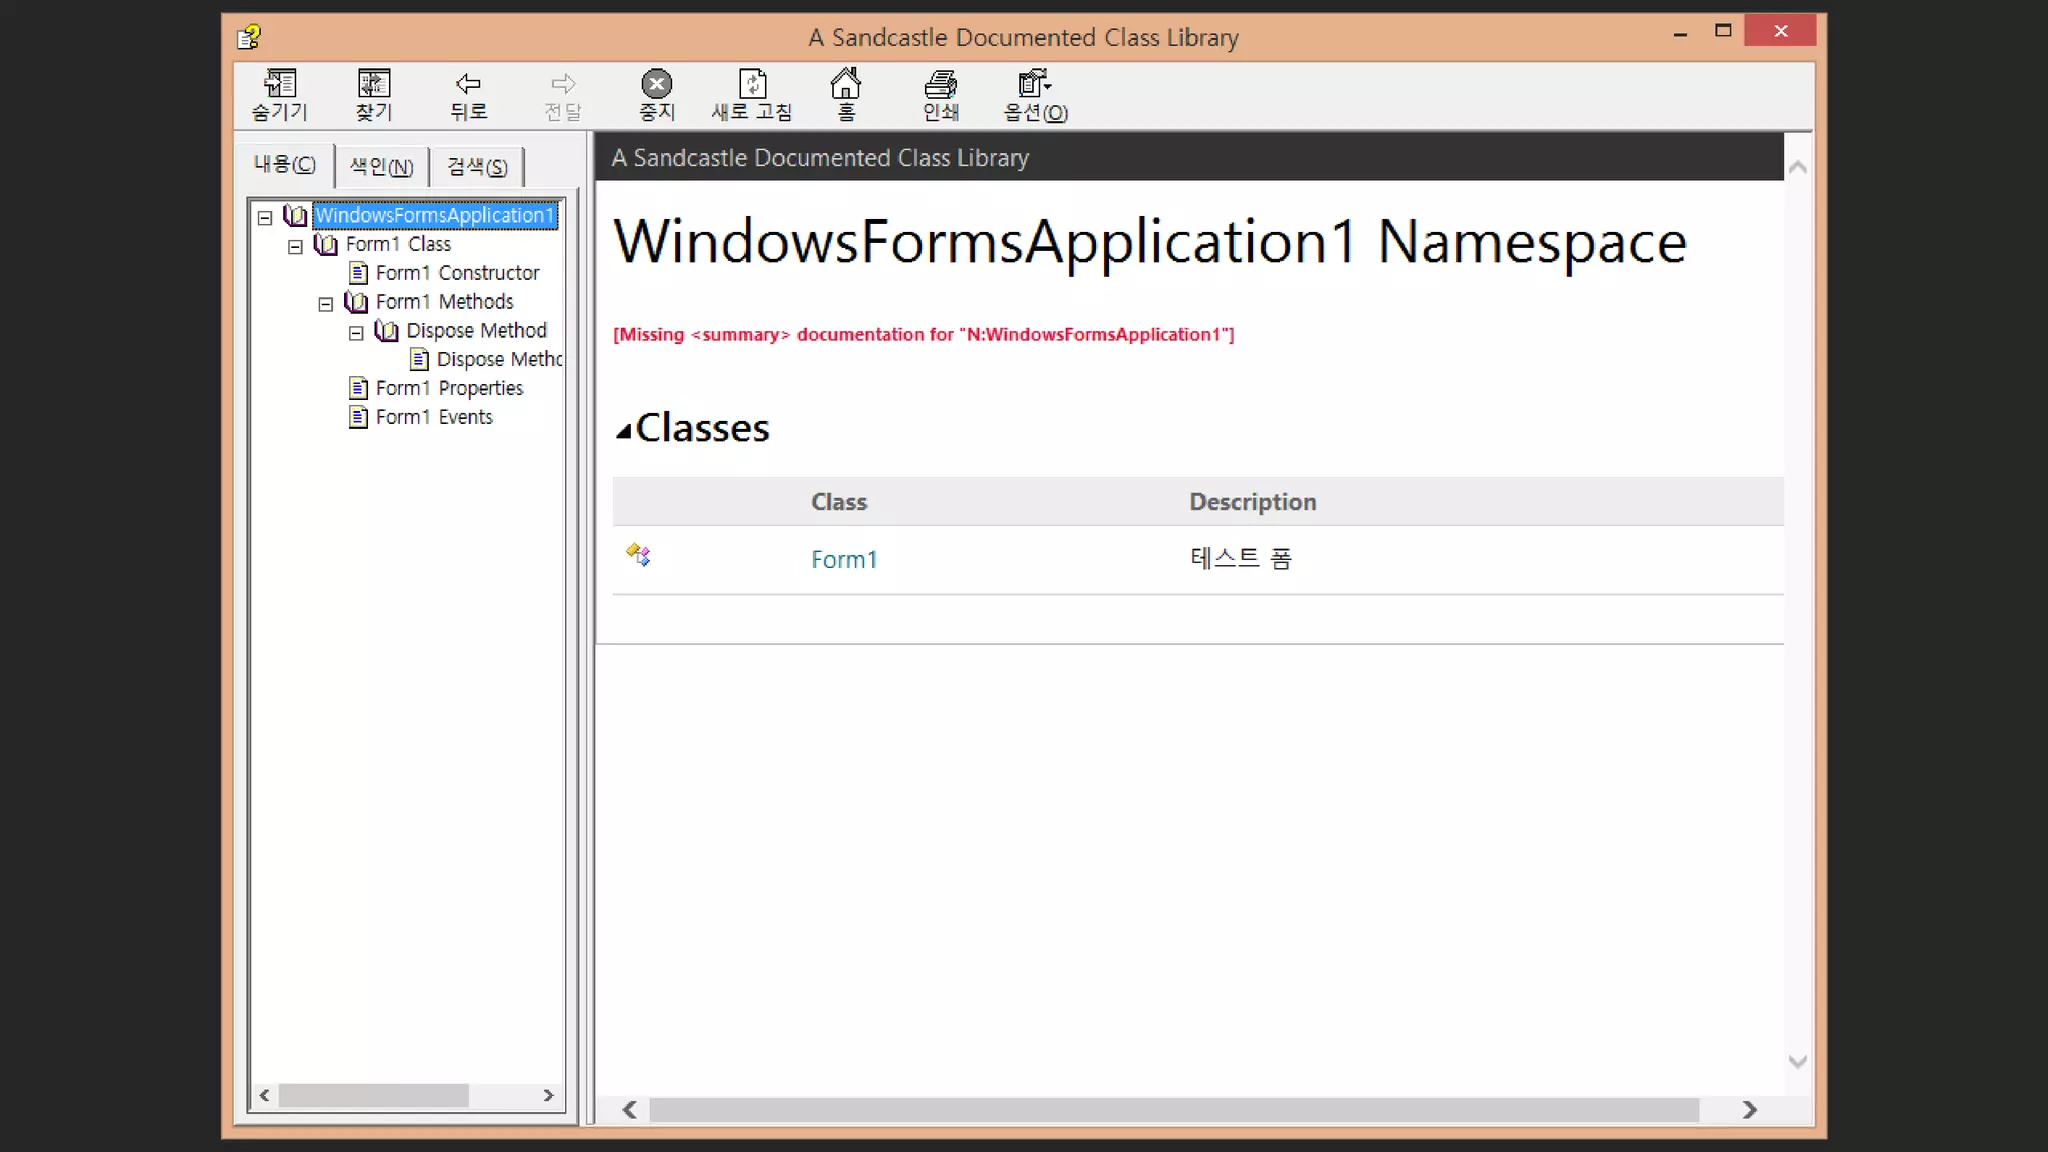Open the Form1 class link
The image size is (2048, 1152).
pyautogui.click(x=843, y=560)
